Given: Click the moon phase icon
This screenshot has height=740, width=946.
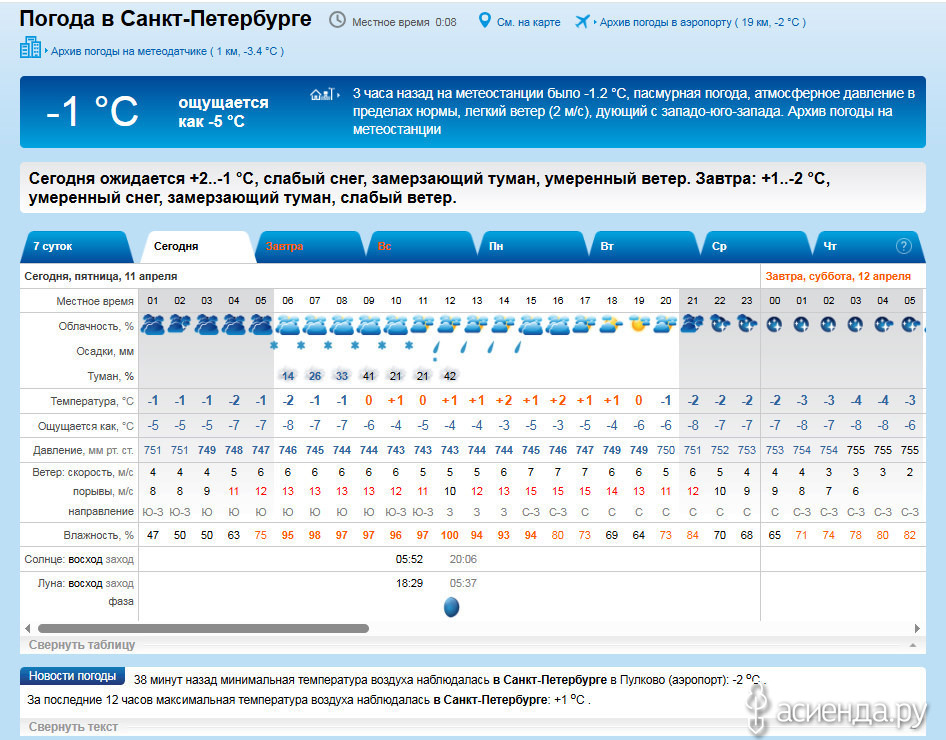Looking at the screenshot, I should click(x=451, y=607).
